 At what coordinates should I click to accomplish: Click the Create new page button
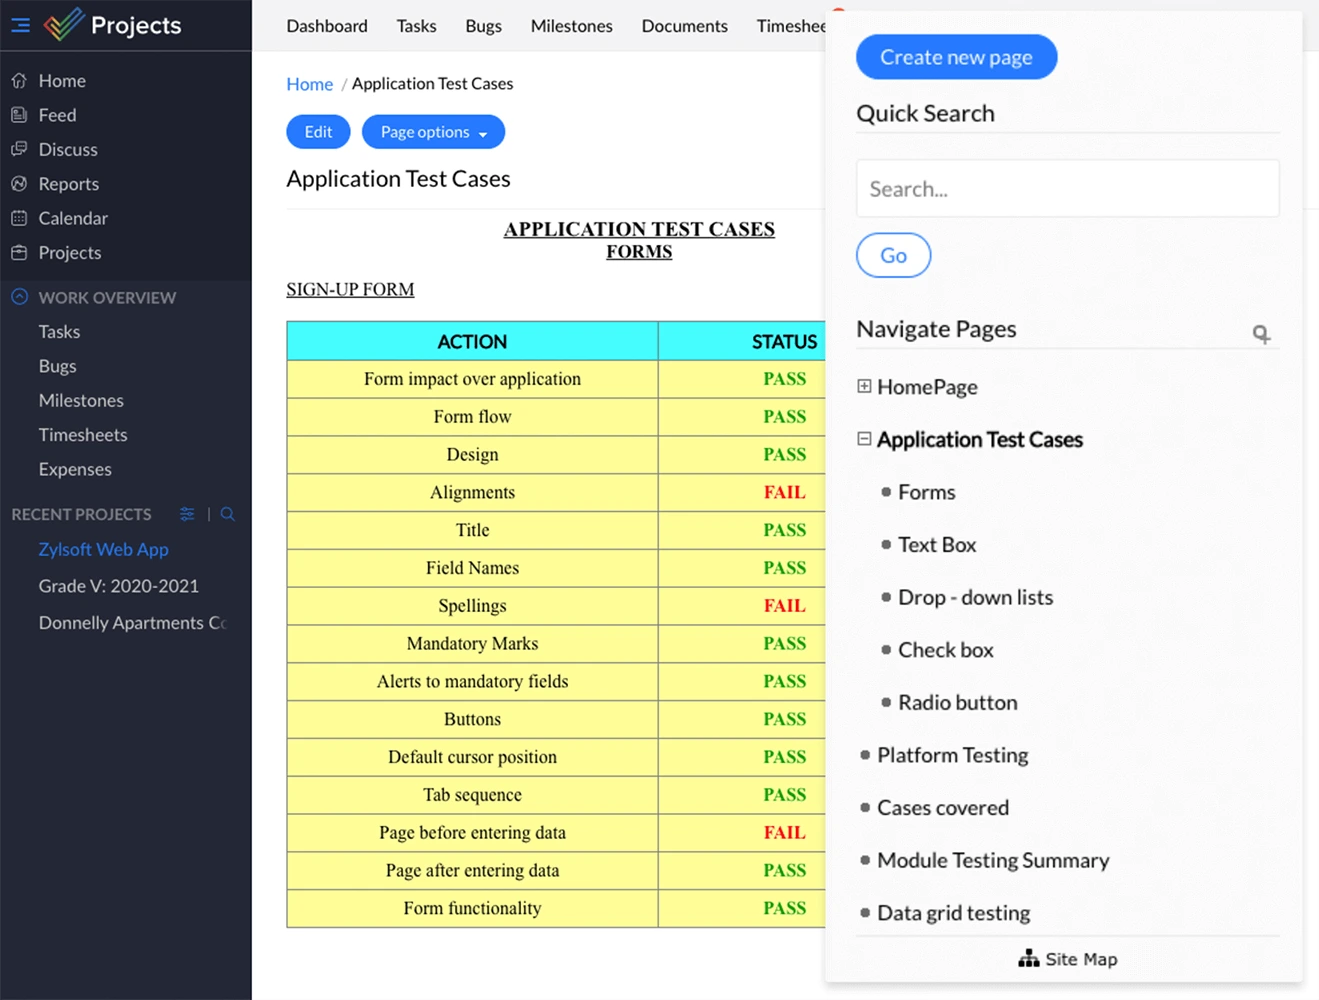click(x=956, y=57)
